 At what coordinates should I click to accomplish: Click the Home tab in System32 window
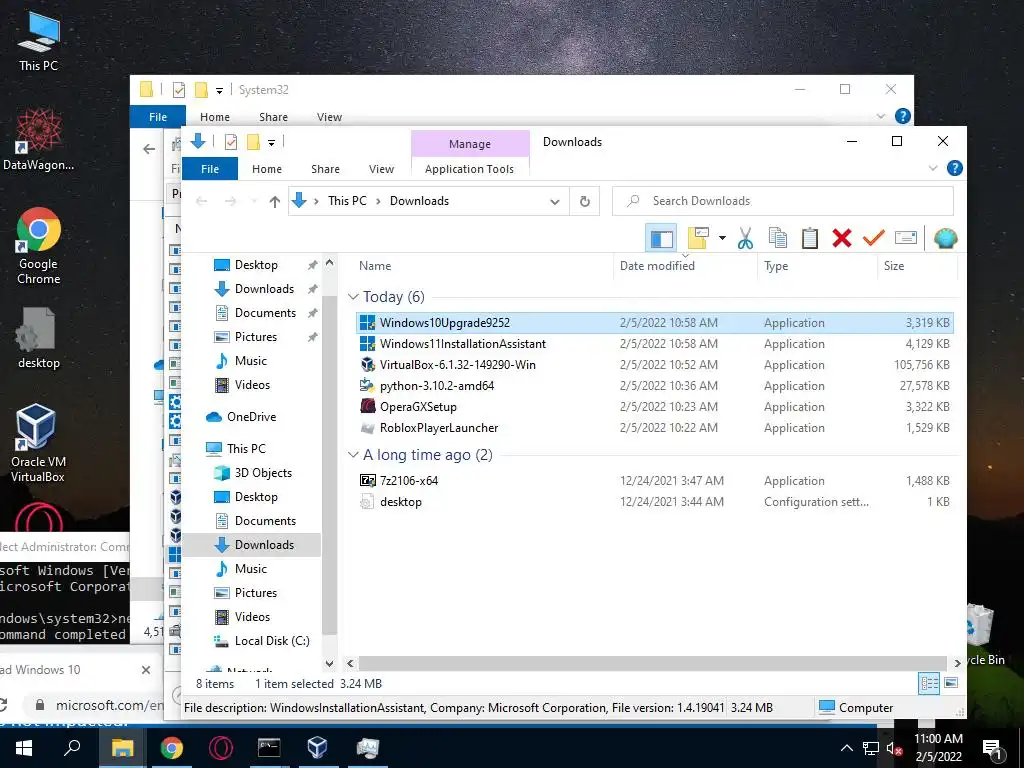point(214,117)
